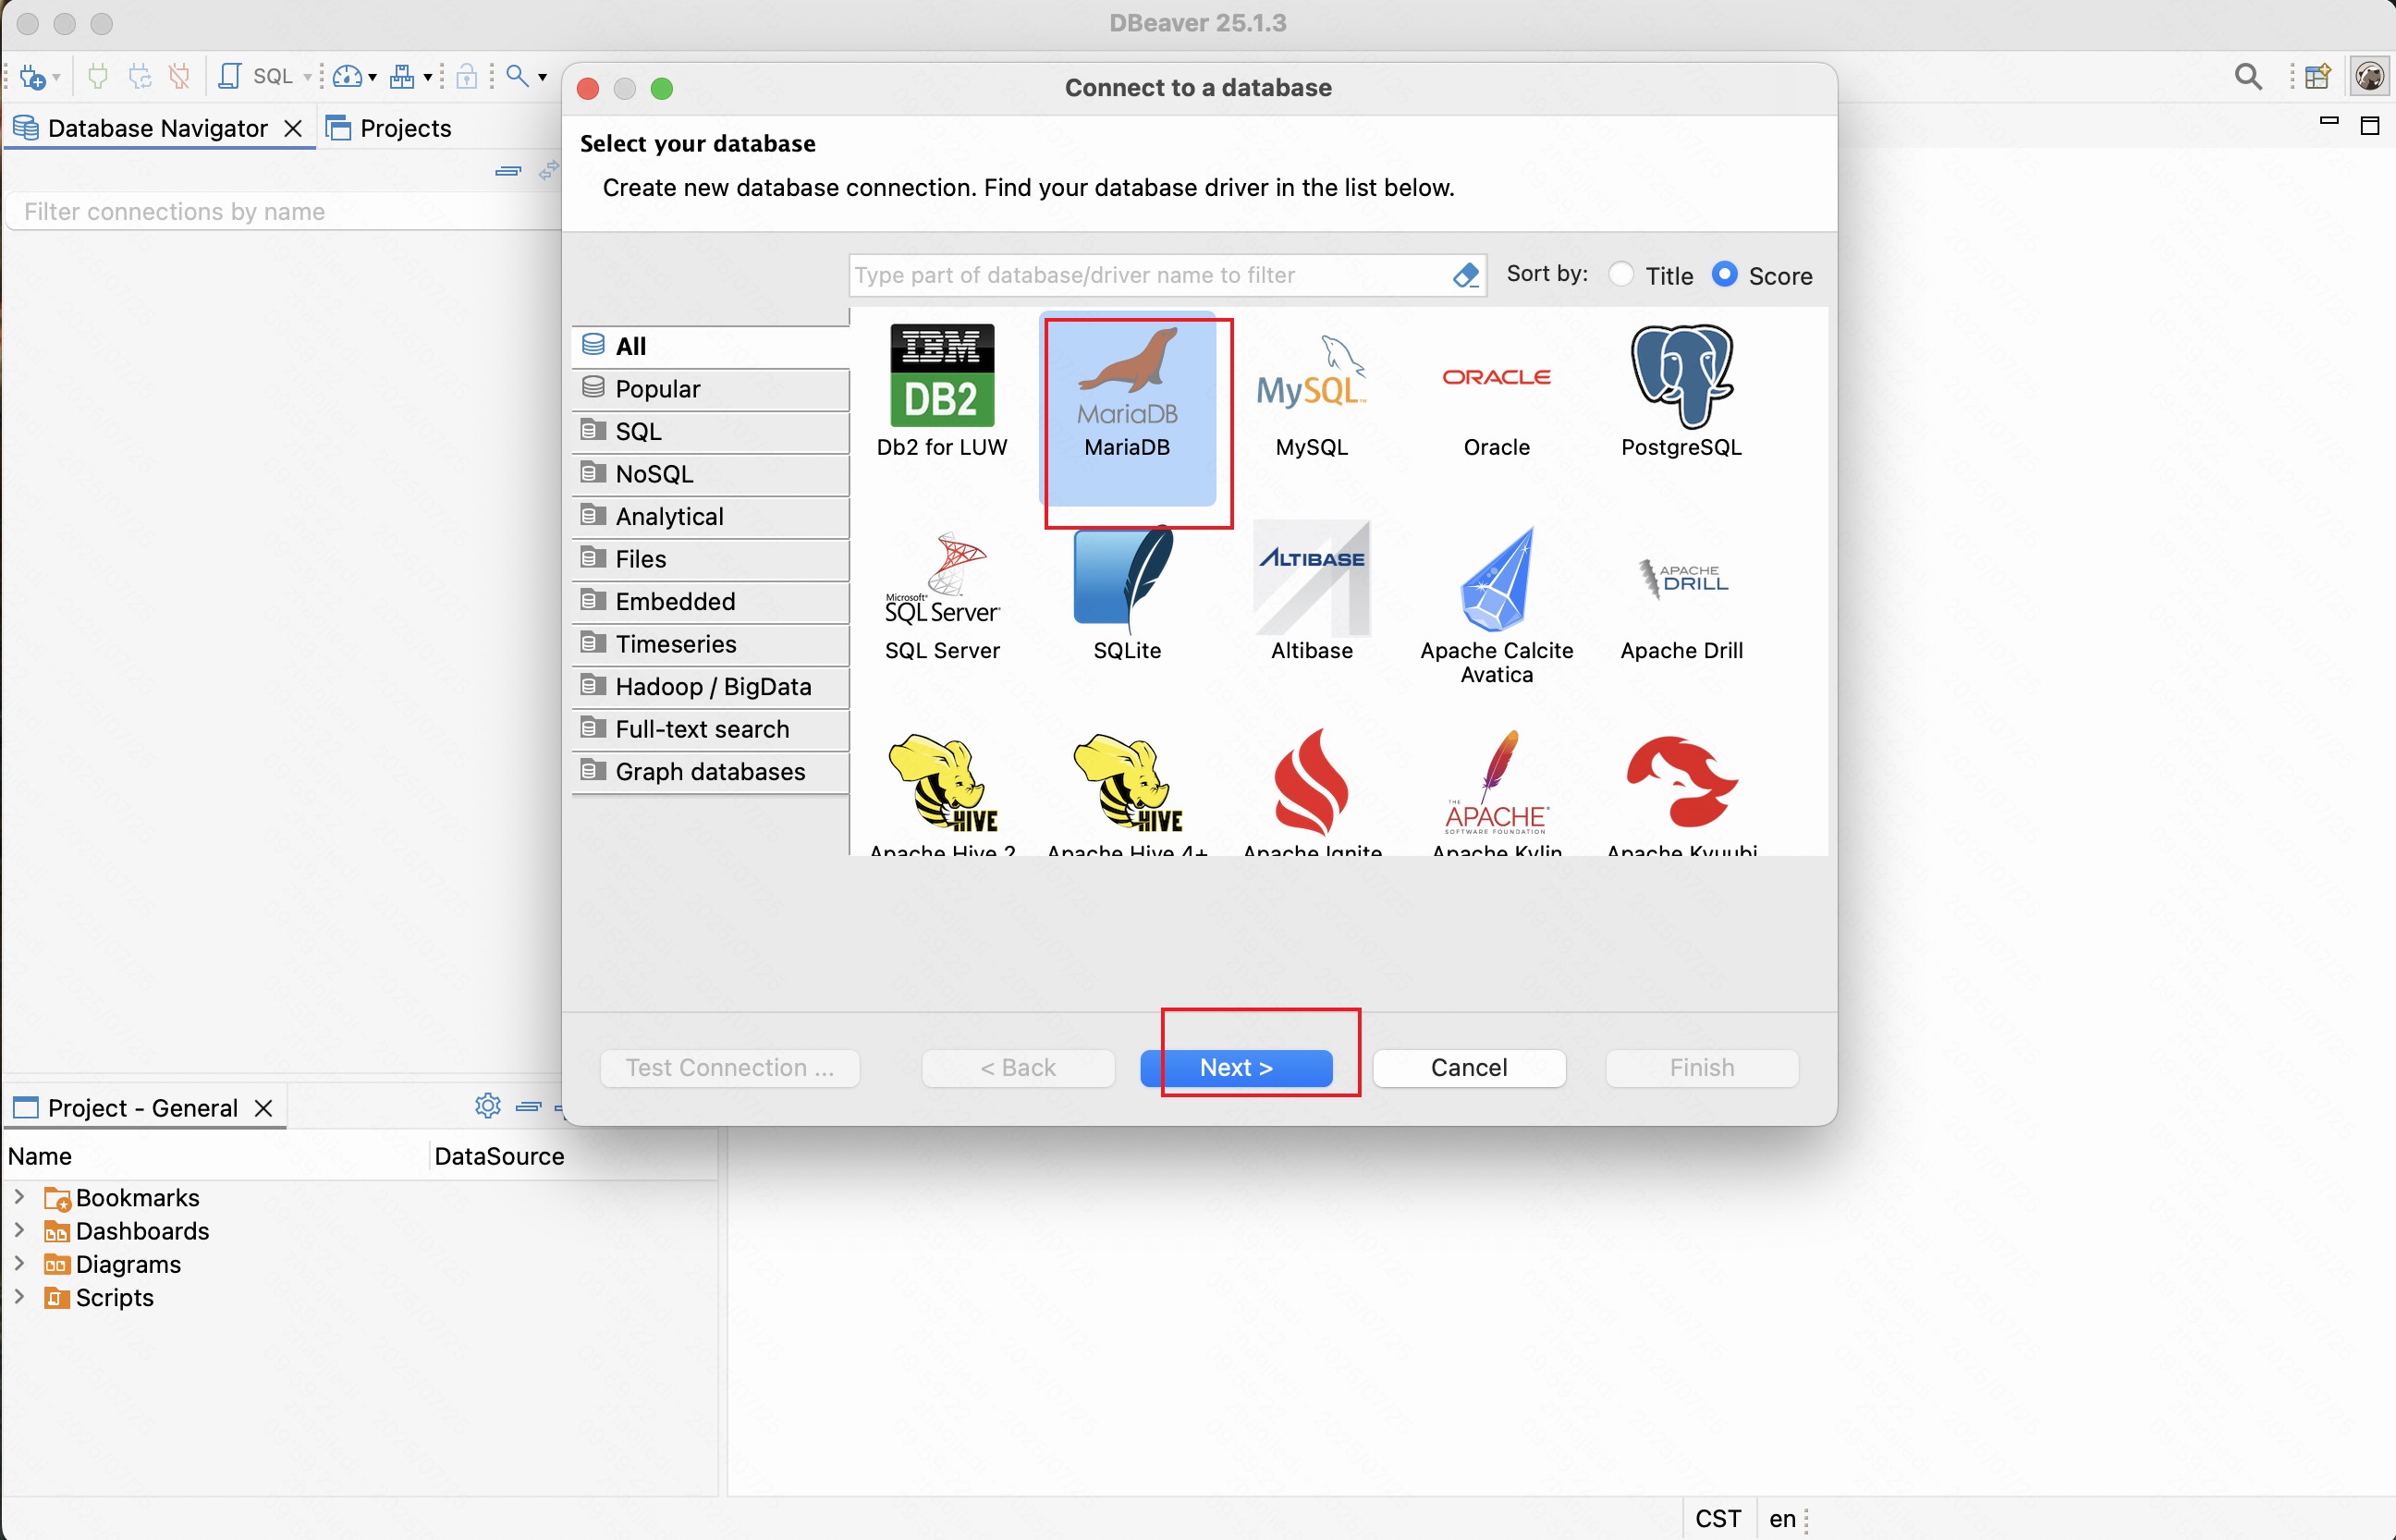Click the Test Connection ... button
Image resolution: width=2396 pixels, height=1540 pixels.
(x=730, y=1067)
